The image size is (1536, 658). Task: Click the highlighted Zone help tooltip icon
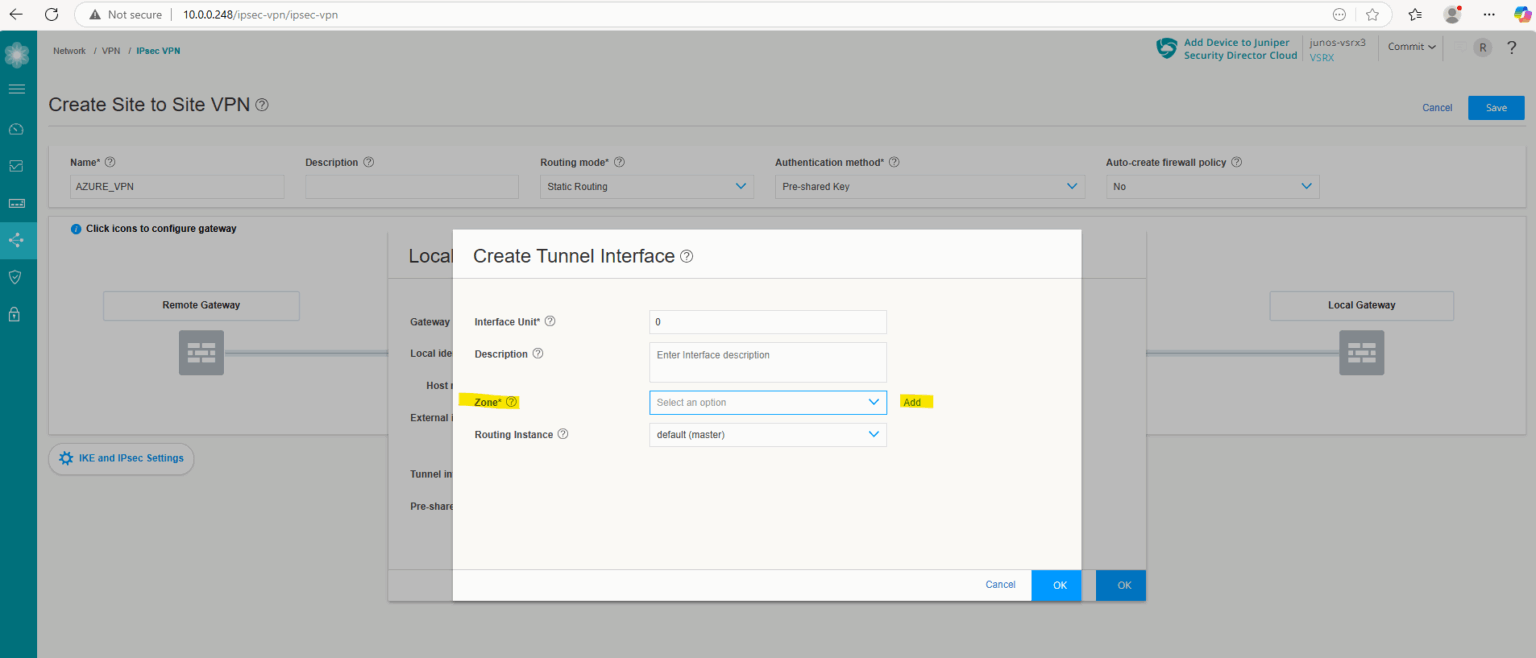[x=511, y=401]
